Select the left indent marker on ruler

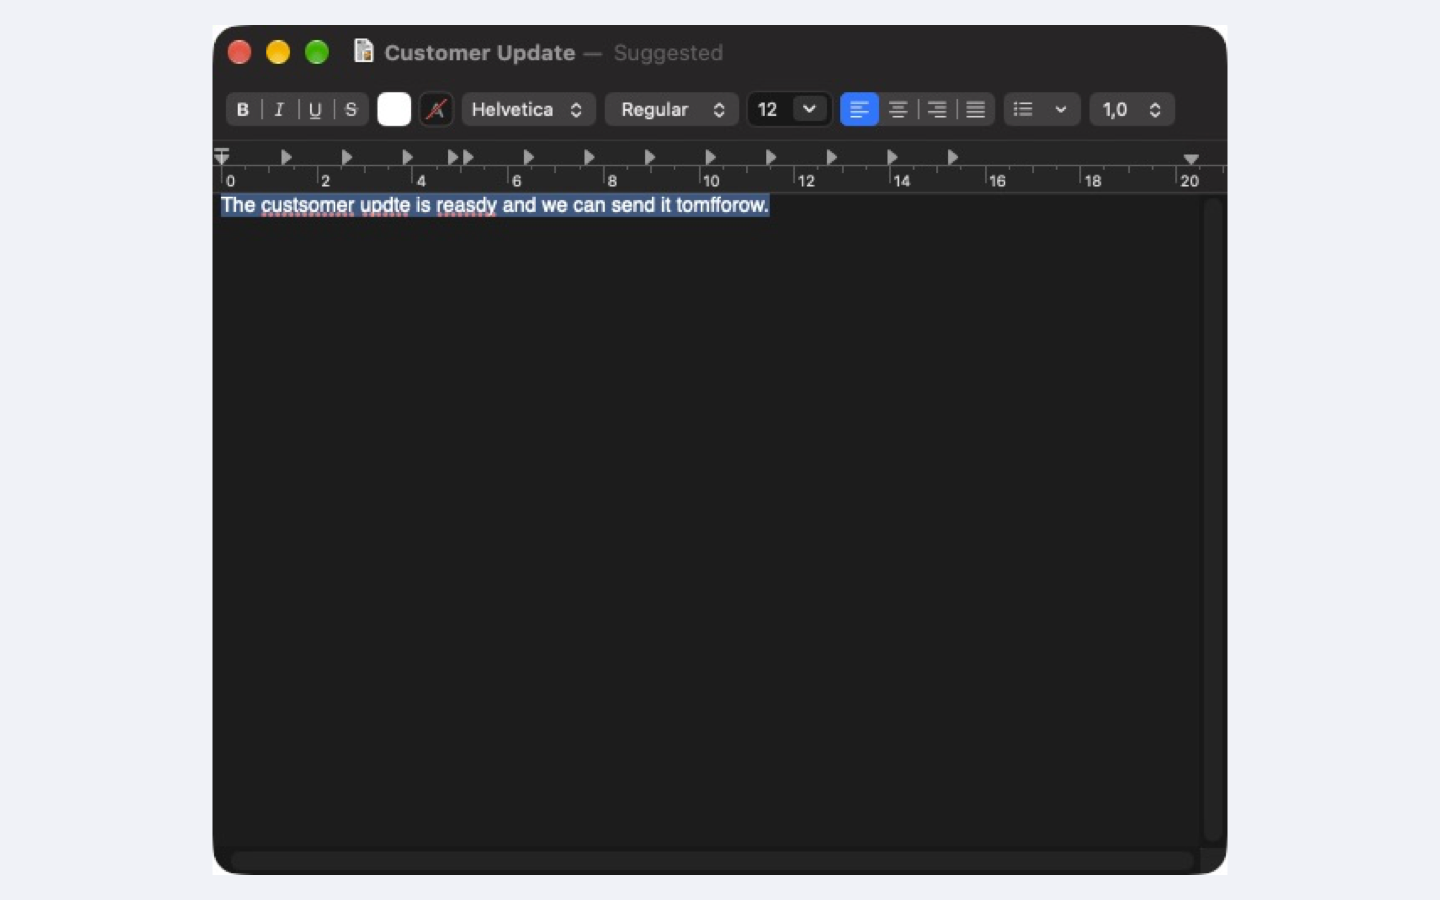(222, 156)
